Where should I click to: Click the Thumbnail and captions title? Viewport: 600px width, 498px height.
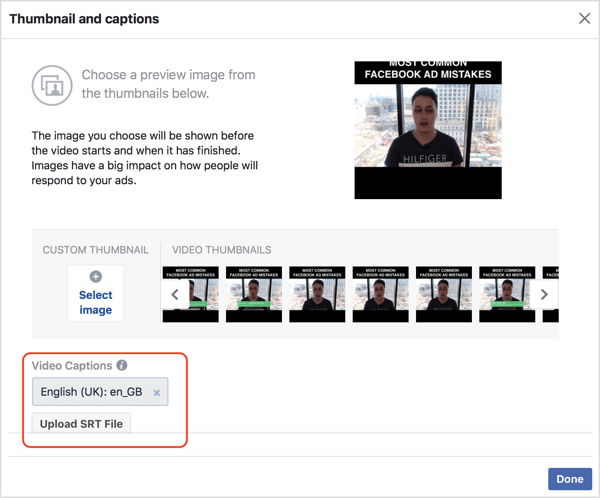84,19
